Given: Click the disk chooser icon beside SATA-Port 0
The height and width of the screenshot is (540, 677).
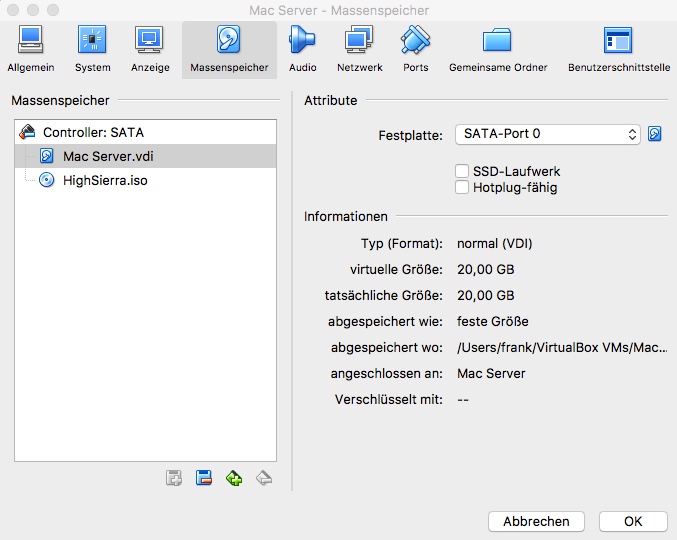Looking at the screenshot, I should tap(655, 134).
